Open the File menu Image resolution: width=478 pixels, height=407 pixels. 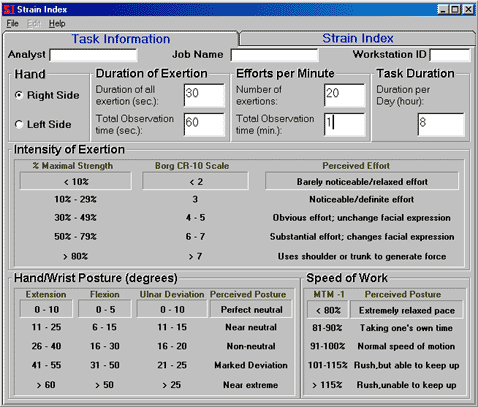pos(12,24)
